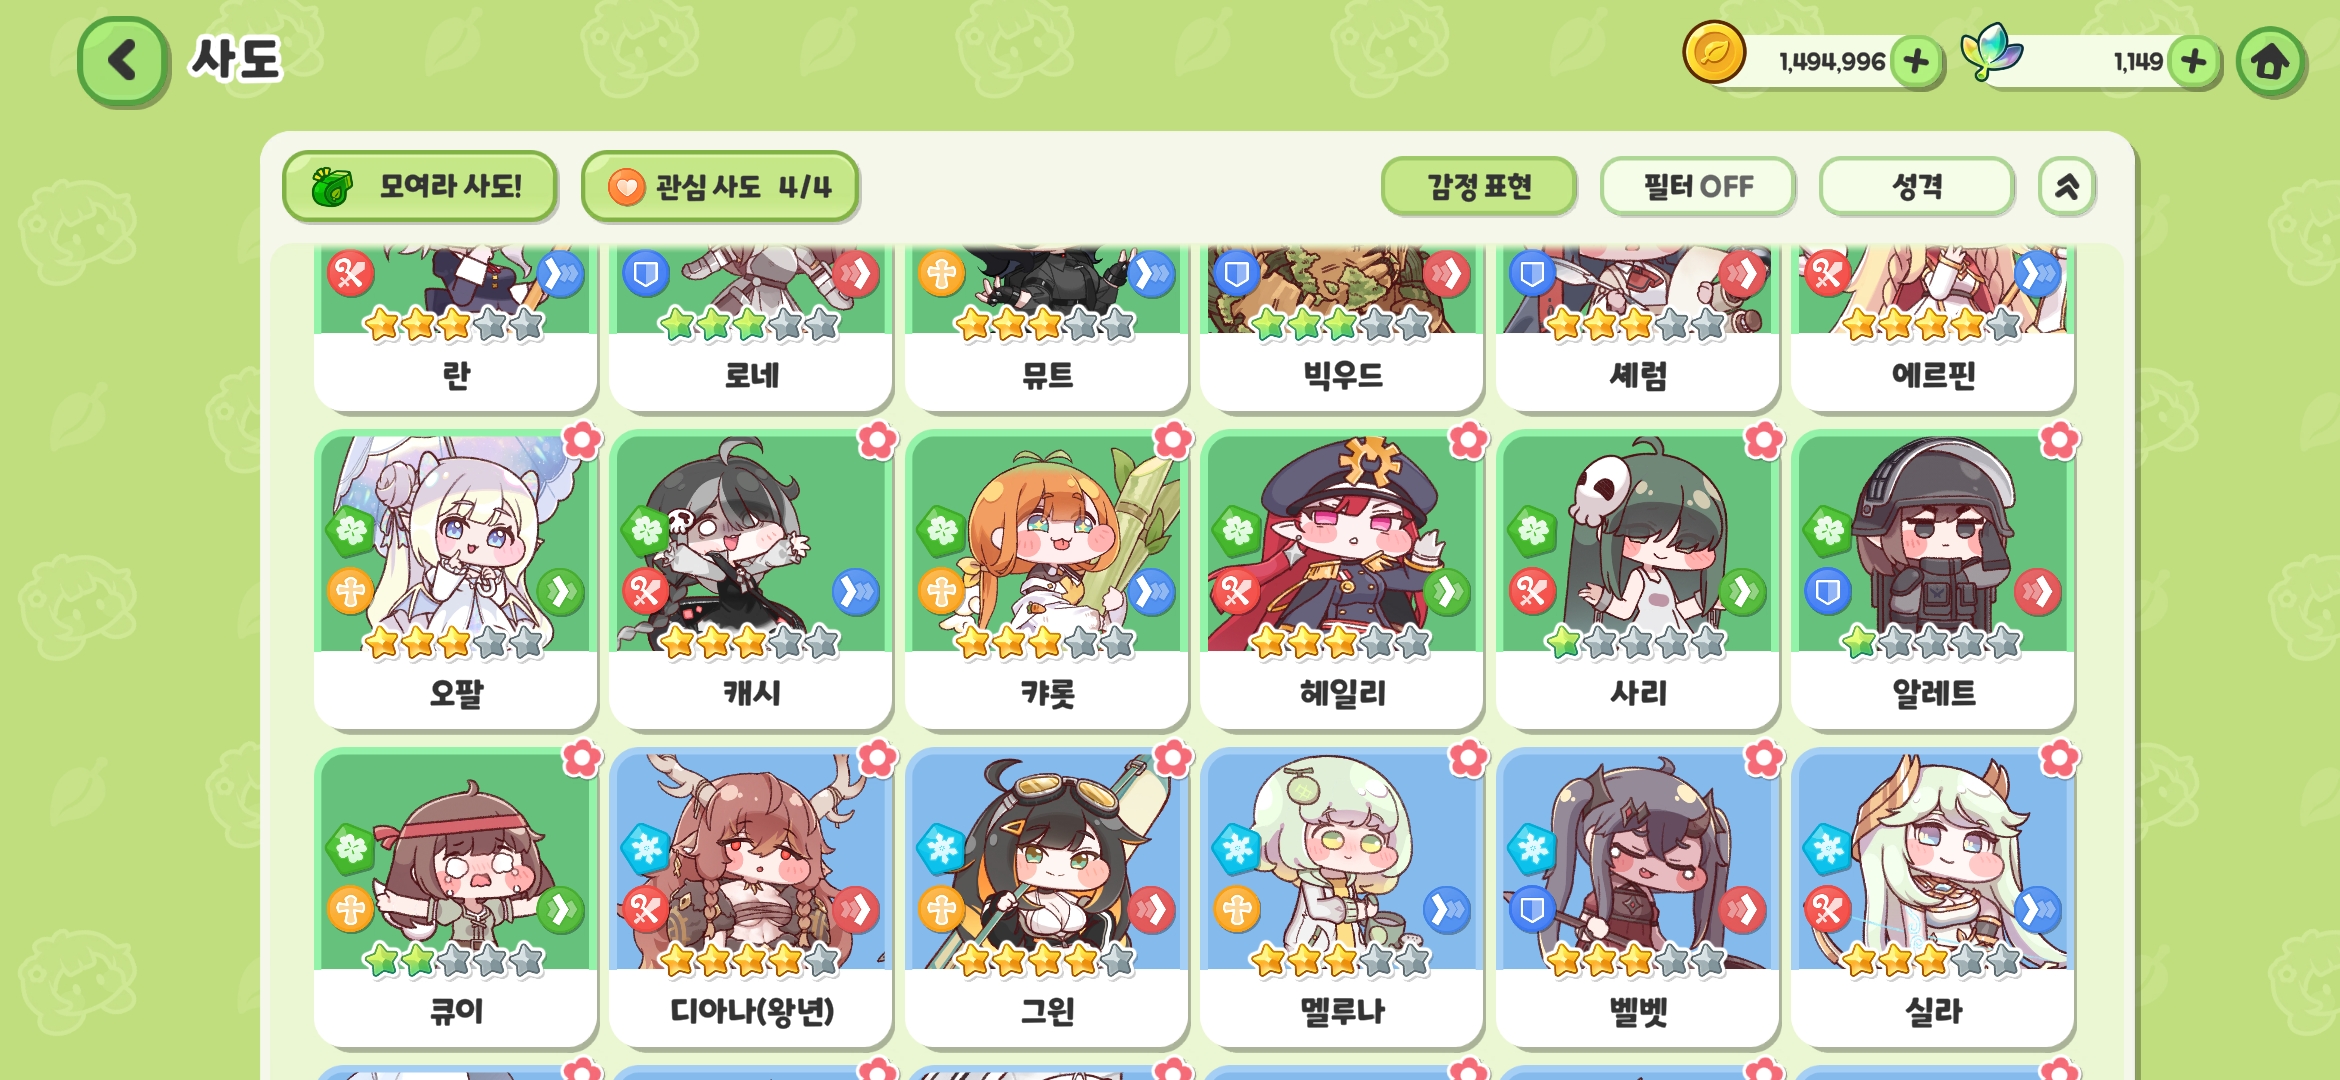The height and width of the screenshot is (1080, 2340).
Task: Toggle favorite flower on 헤일리 card
Action: tap(1467, 441)
